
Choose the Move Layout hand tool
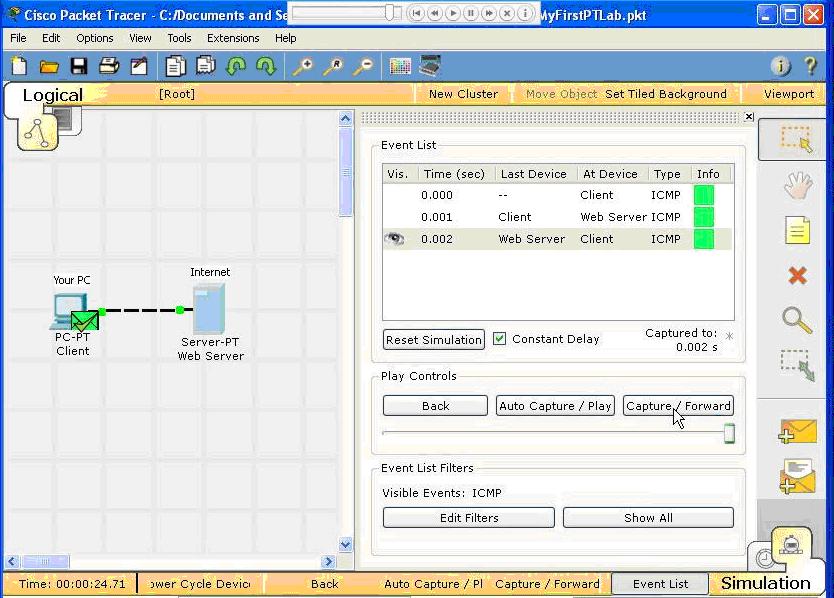798,185
